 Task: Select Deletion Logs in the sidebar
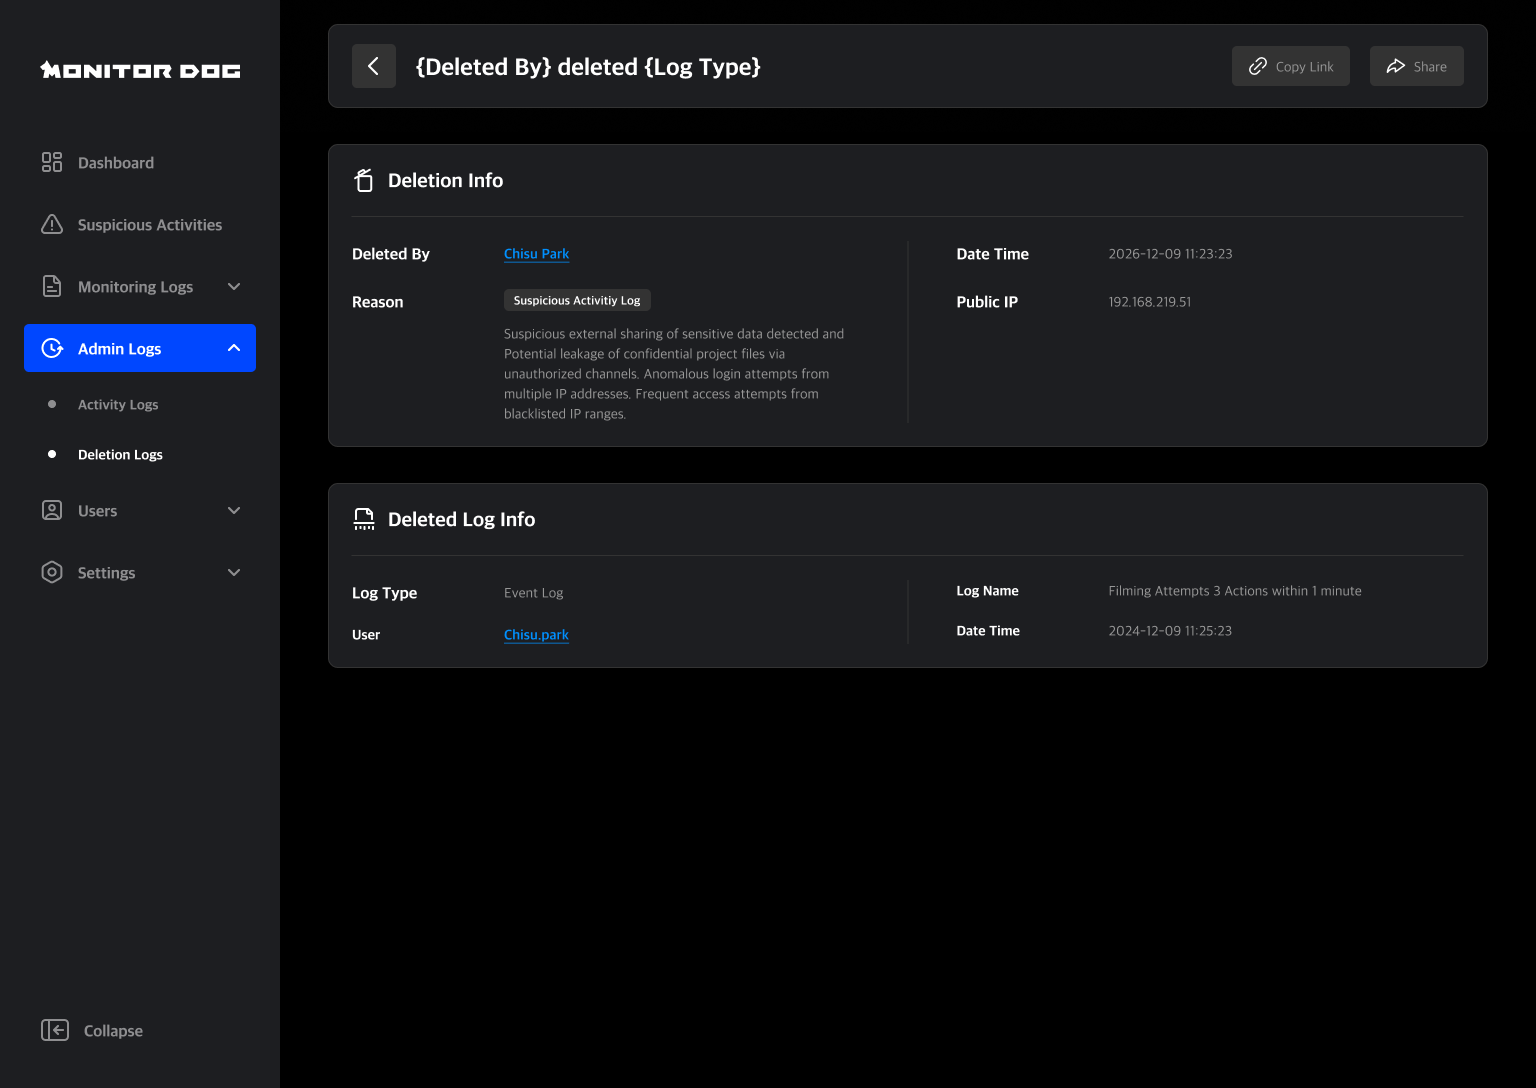point(120,454)
